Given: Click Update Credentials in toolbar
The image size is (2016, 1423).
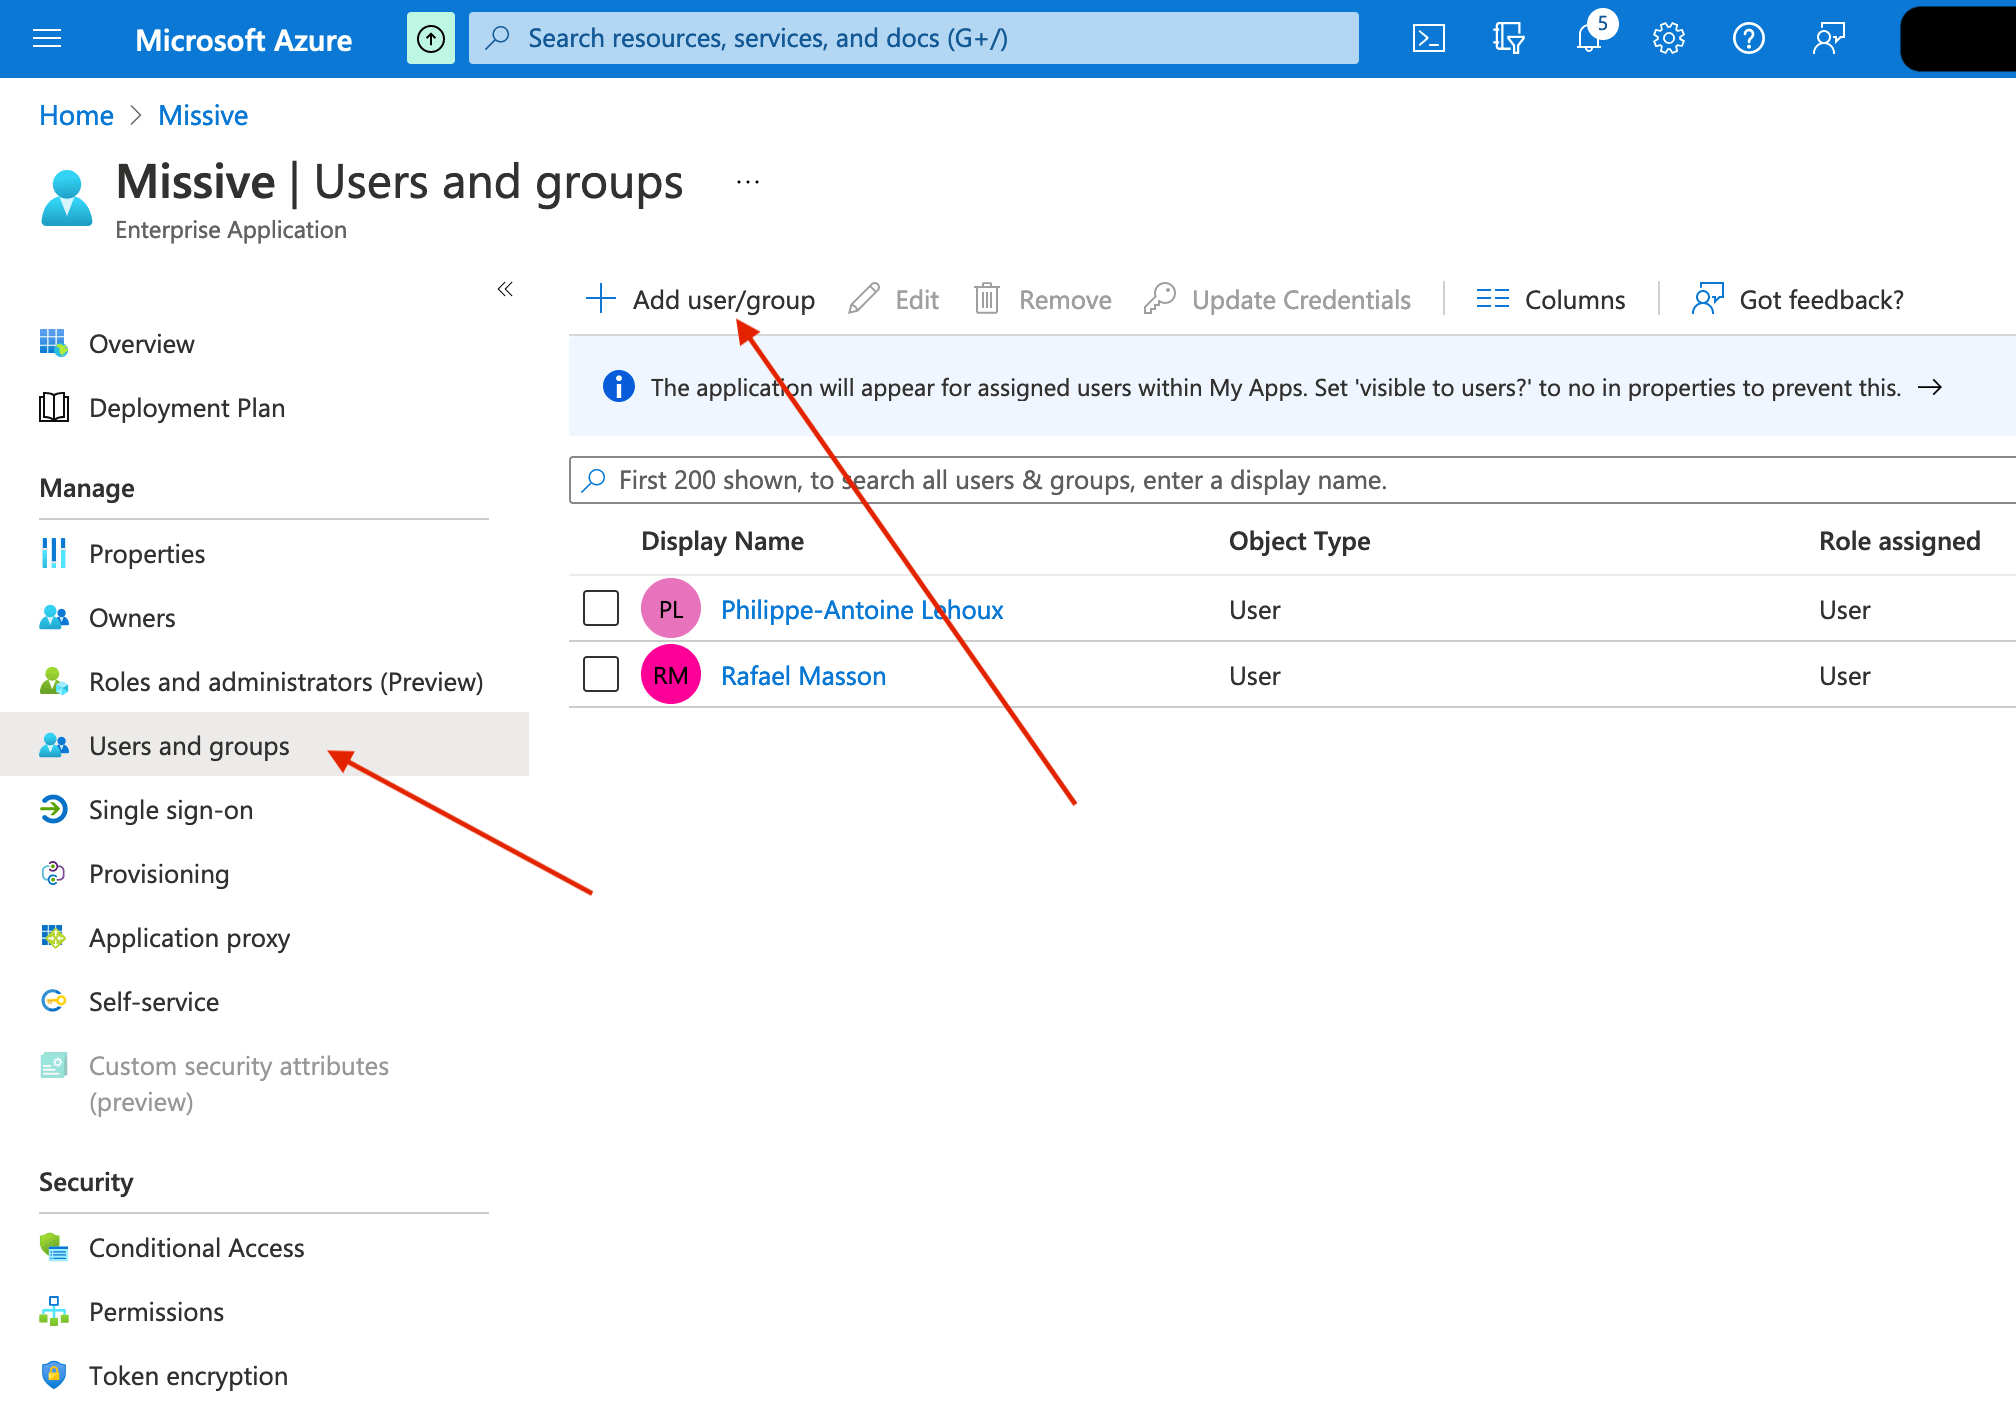Looking at the screenshot, I should [x=1277, y=299].
